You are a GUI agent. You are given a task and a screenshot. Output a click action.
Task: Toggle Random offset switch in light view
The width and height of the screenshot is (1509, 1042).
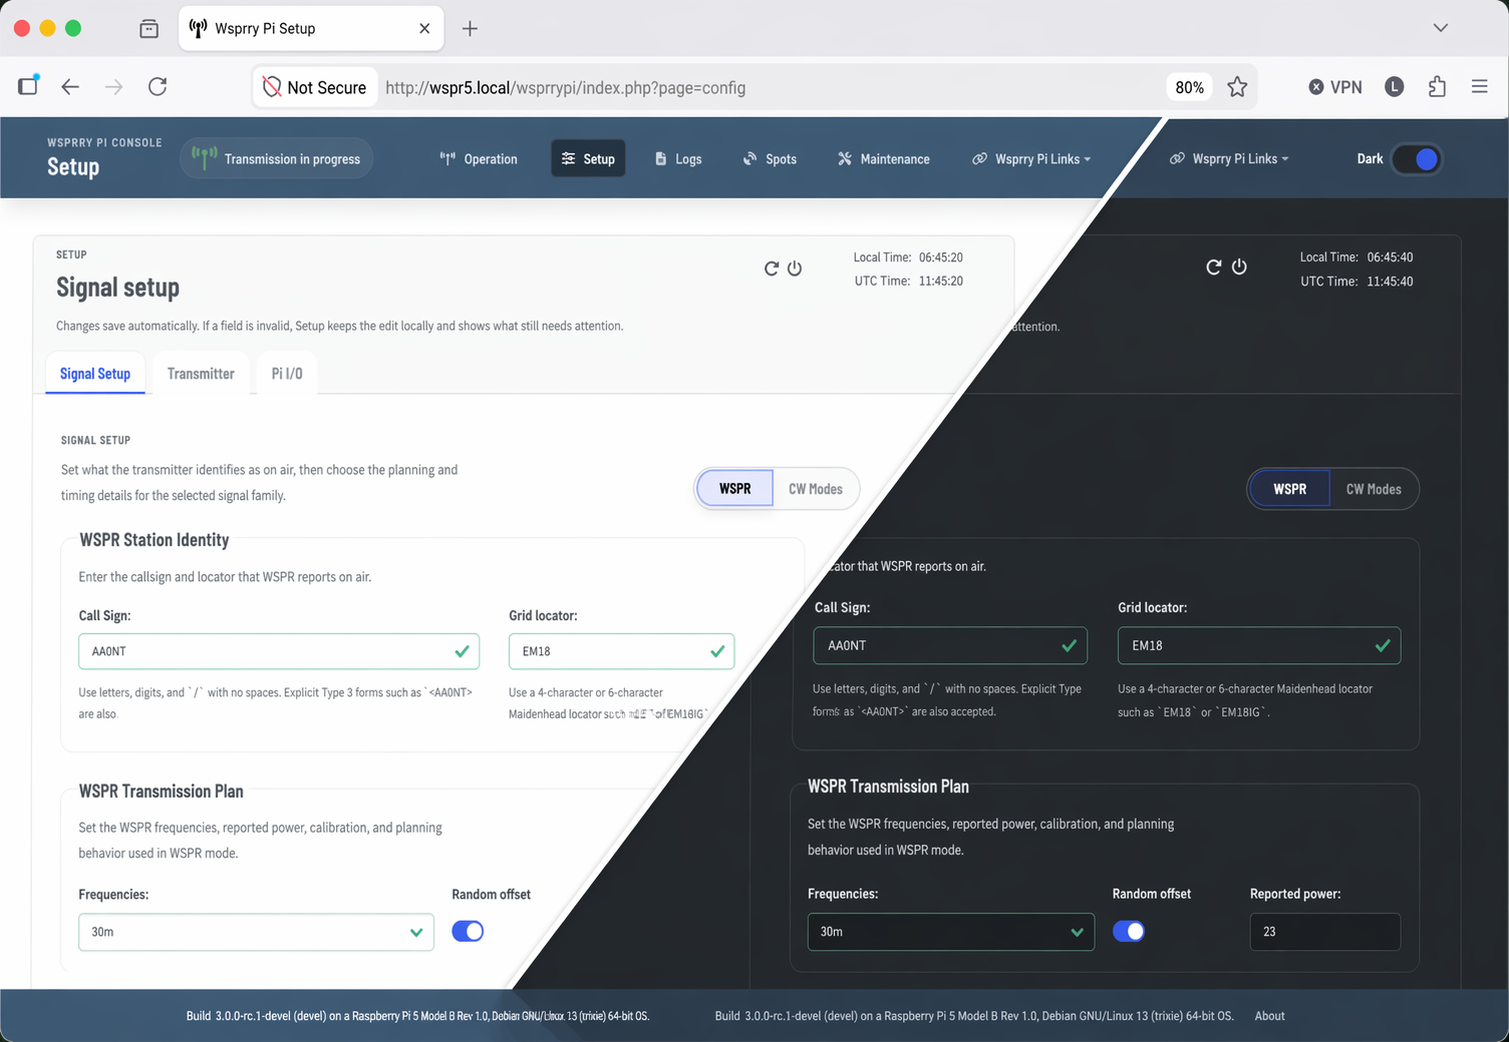pos(468,931)
